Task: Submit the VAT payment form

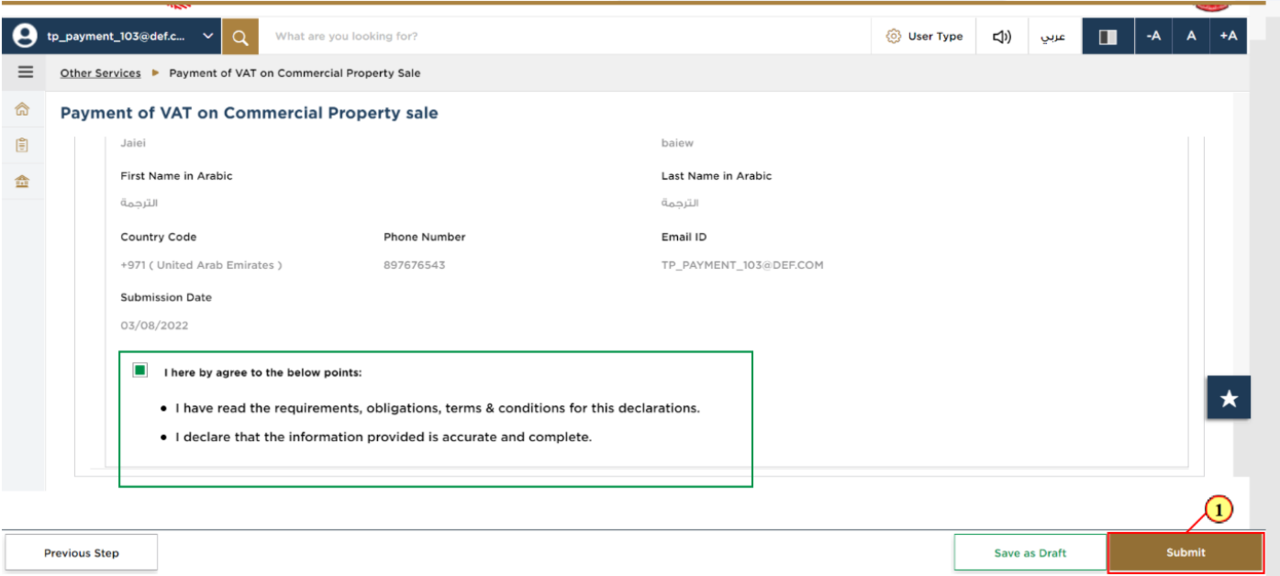Action: tap(1186, 552)
